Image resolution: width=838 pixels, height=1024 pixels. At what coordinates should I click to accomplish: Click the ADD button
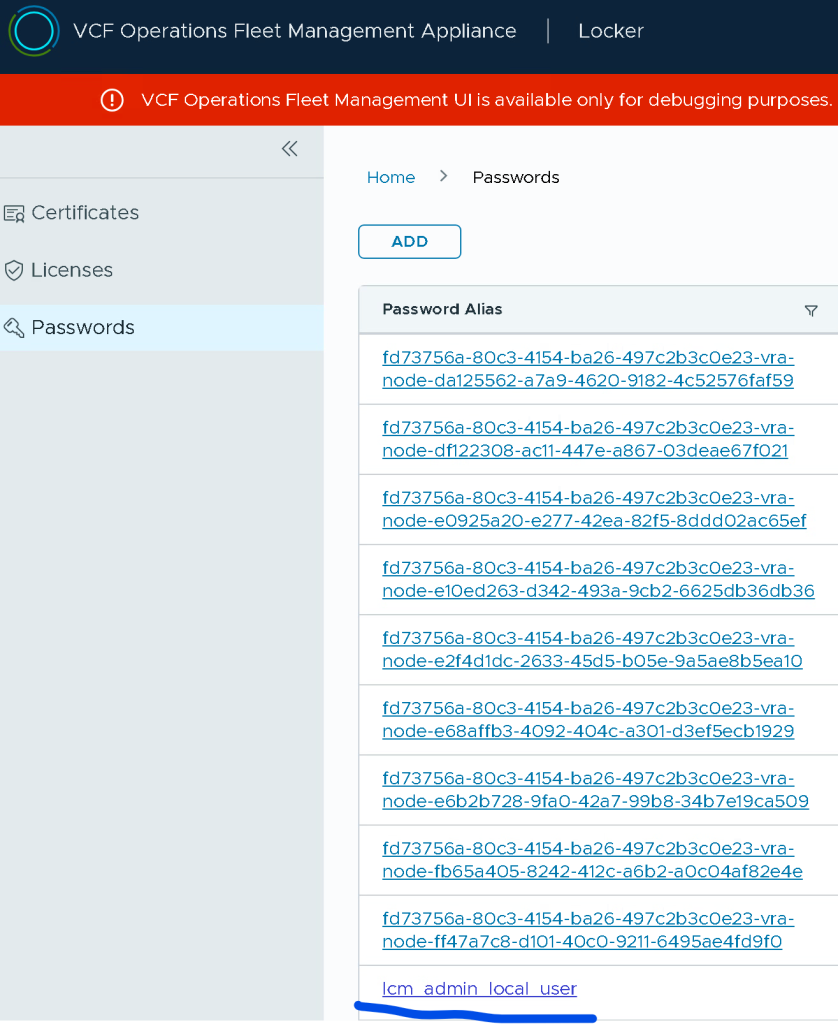(x=409, y=242)
